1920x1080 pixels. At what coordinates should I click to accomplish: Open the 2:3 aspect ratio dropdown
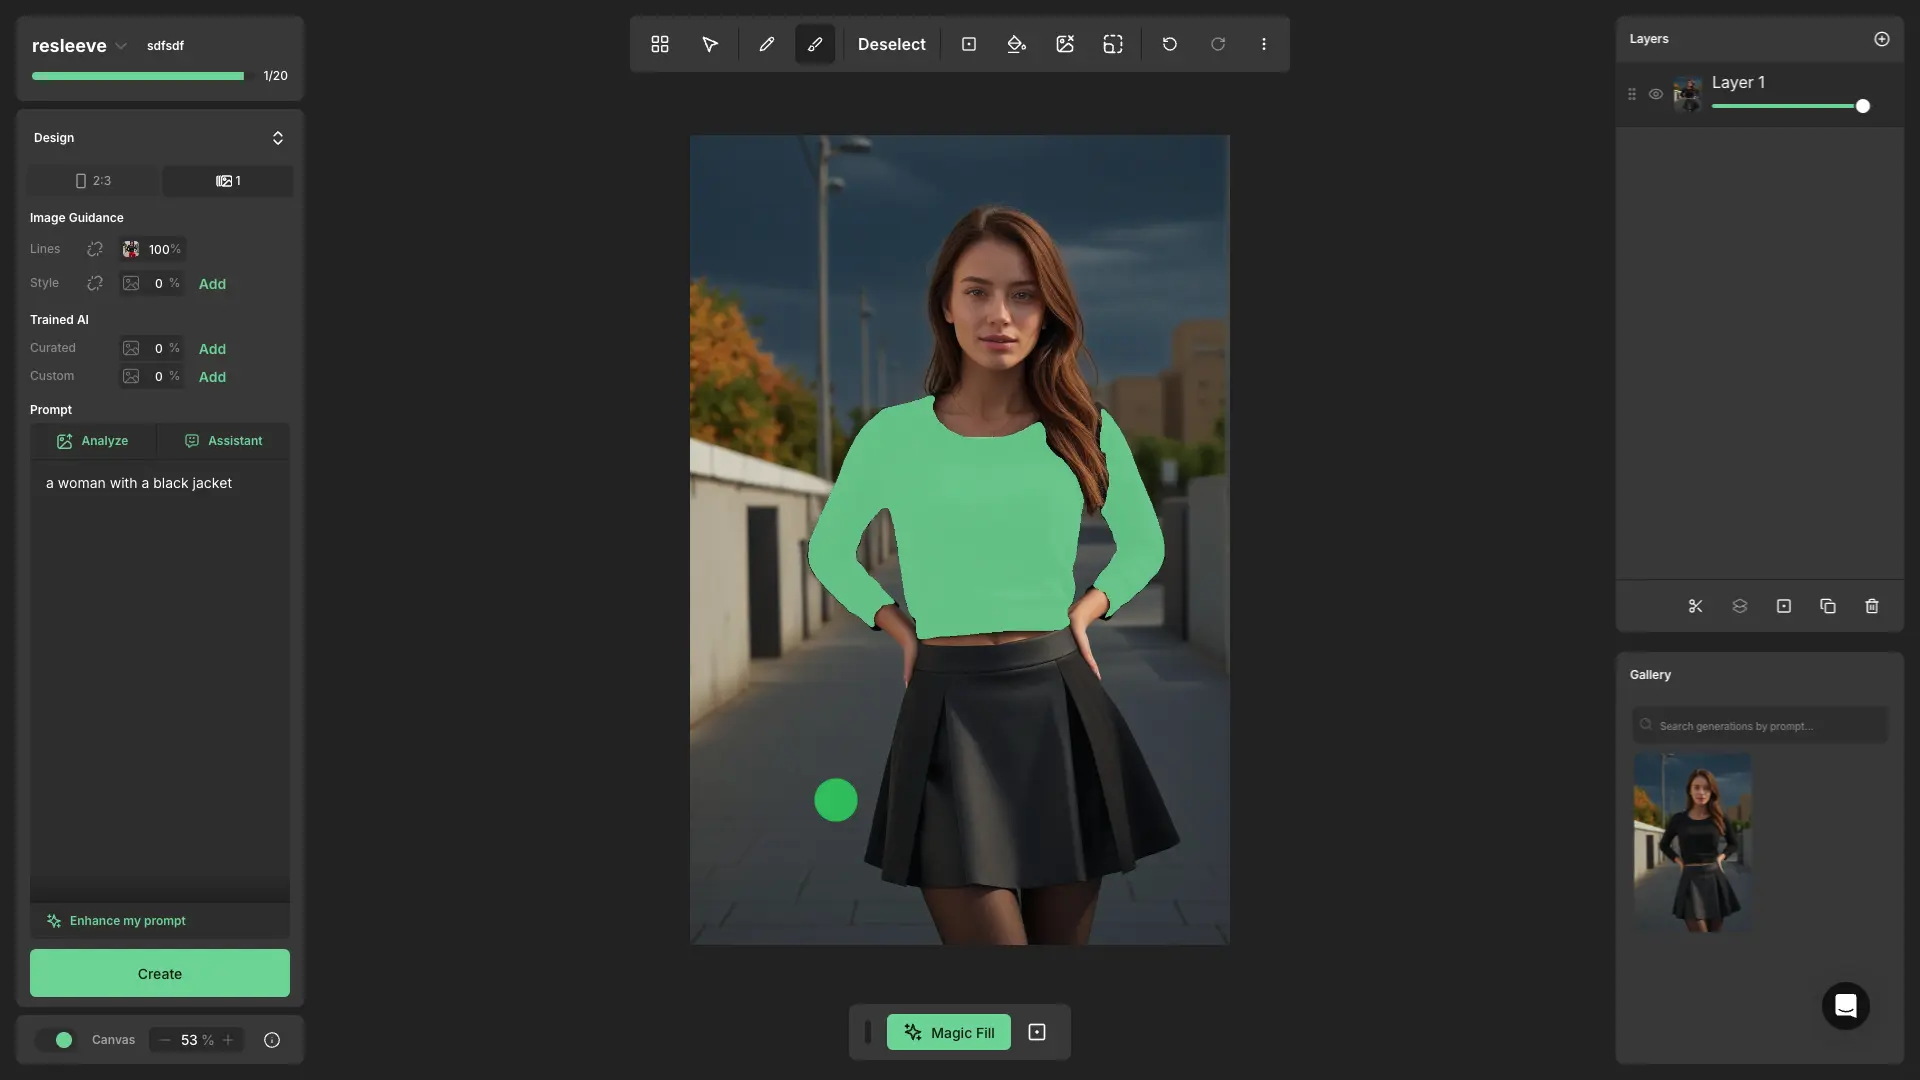[x=91, y=181]
